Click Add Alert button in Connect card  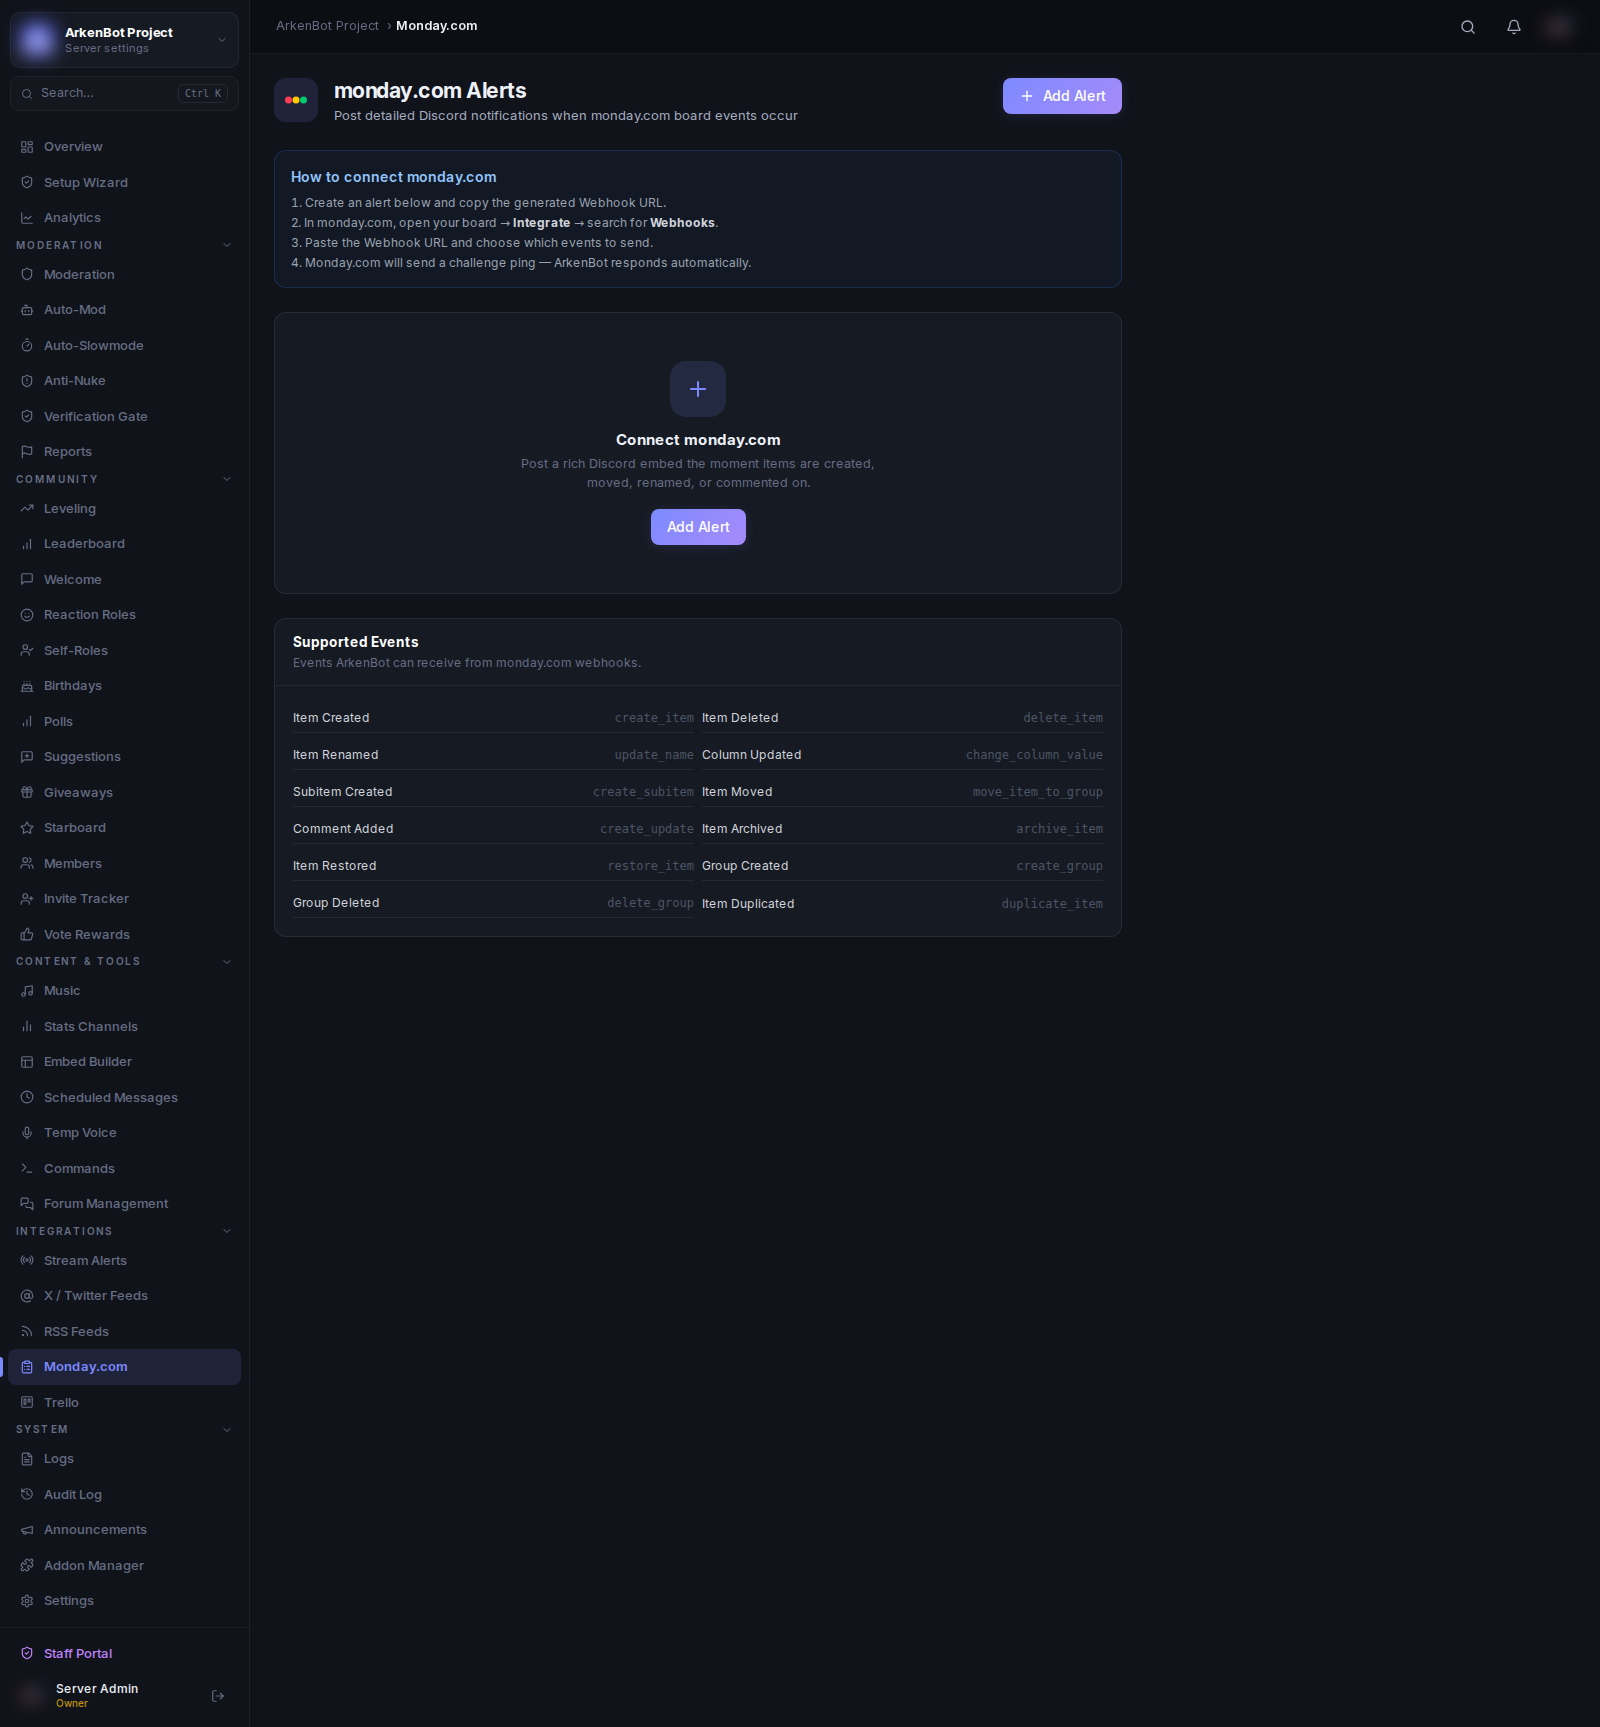(x=698, y=527)
